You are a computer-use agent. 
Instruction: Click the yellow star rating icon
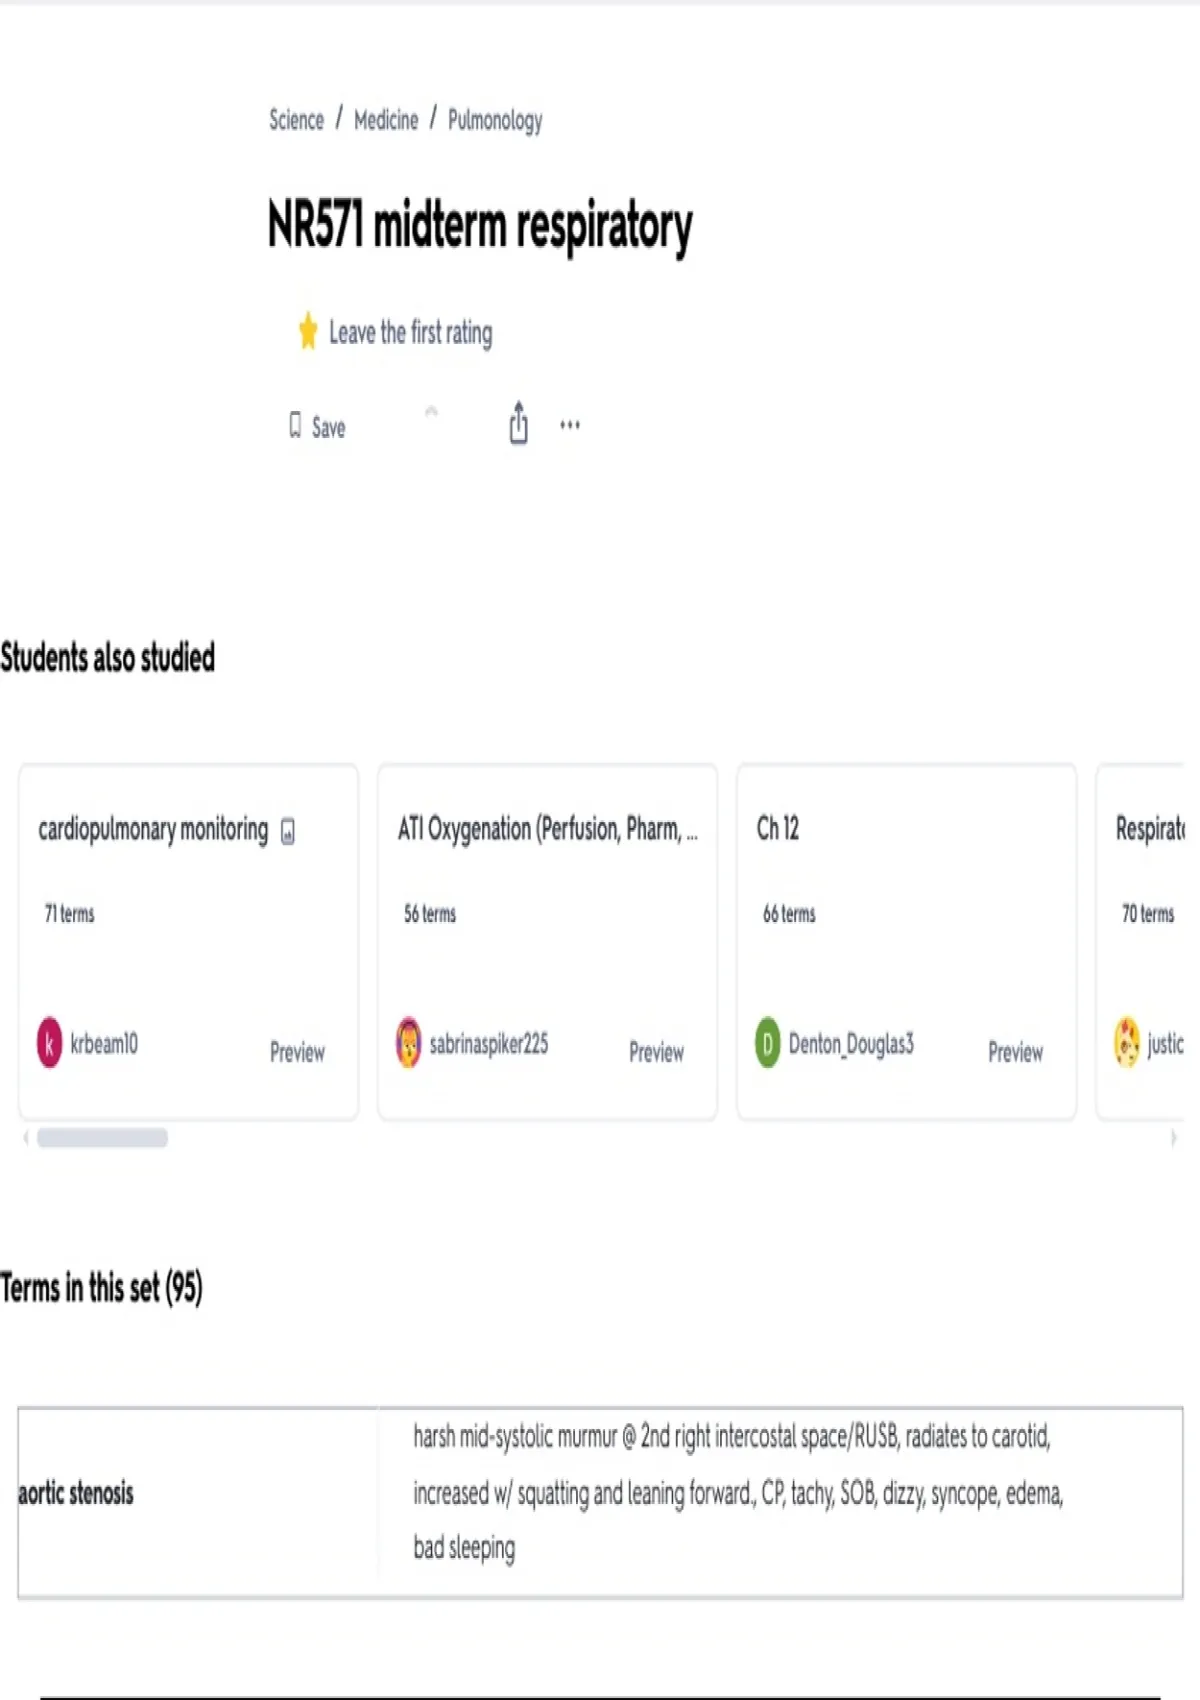coord(308,331)
